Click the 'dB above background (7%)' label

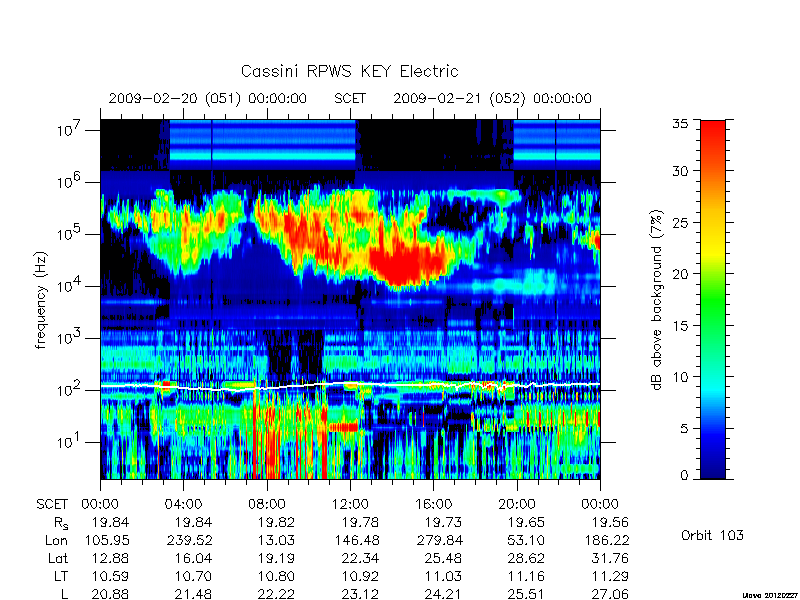(657, 300)
